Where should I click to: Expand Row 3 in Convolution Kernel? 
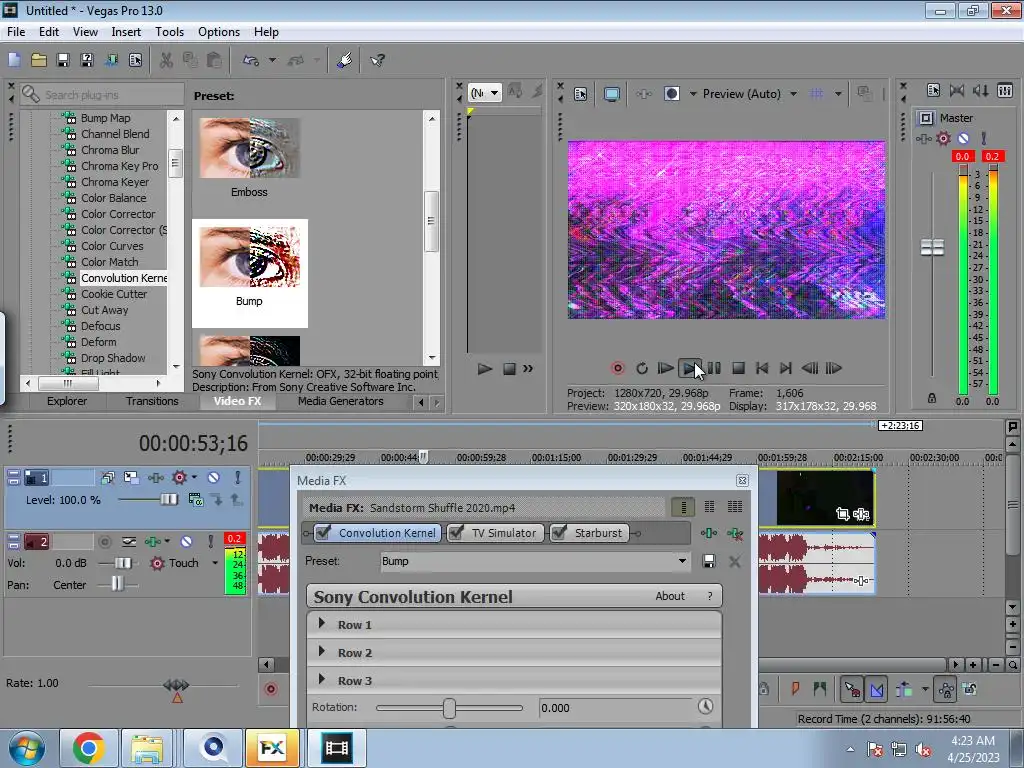[x=321, y=679]
